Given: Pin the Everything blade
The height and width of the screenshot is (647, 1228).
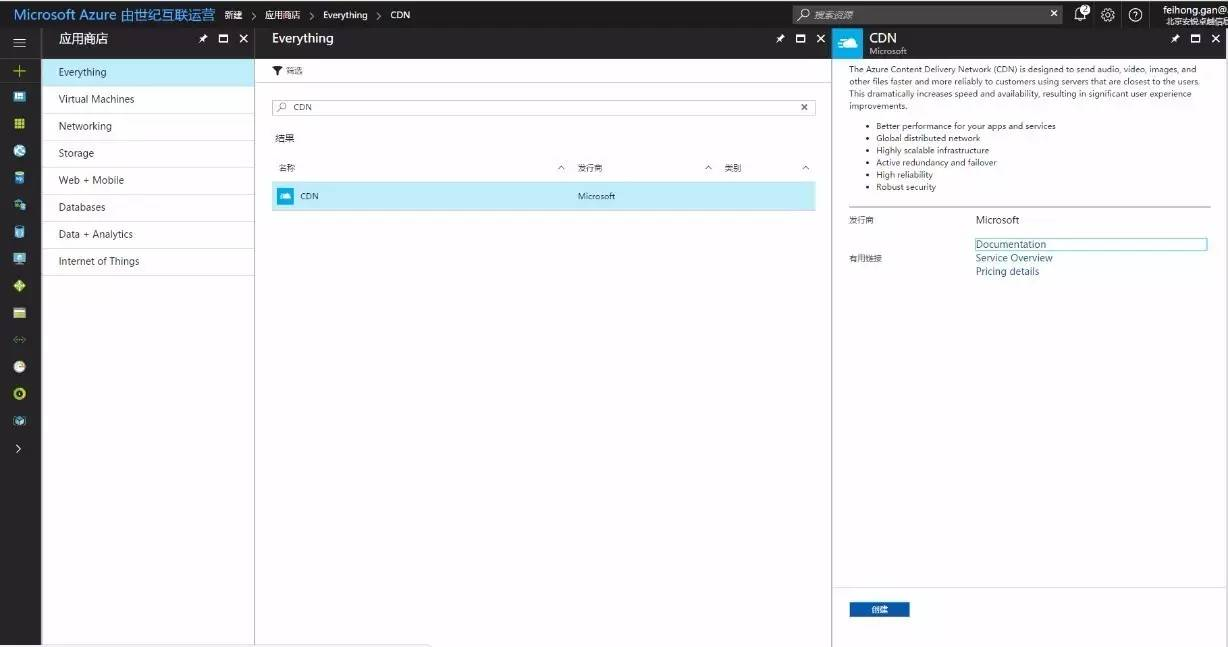Looking at the screenshot, I should tap(780, 39).
